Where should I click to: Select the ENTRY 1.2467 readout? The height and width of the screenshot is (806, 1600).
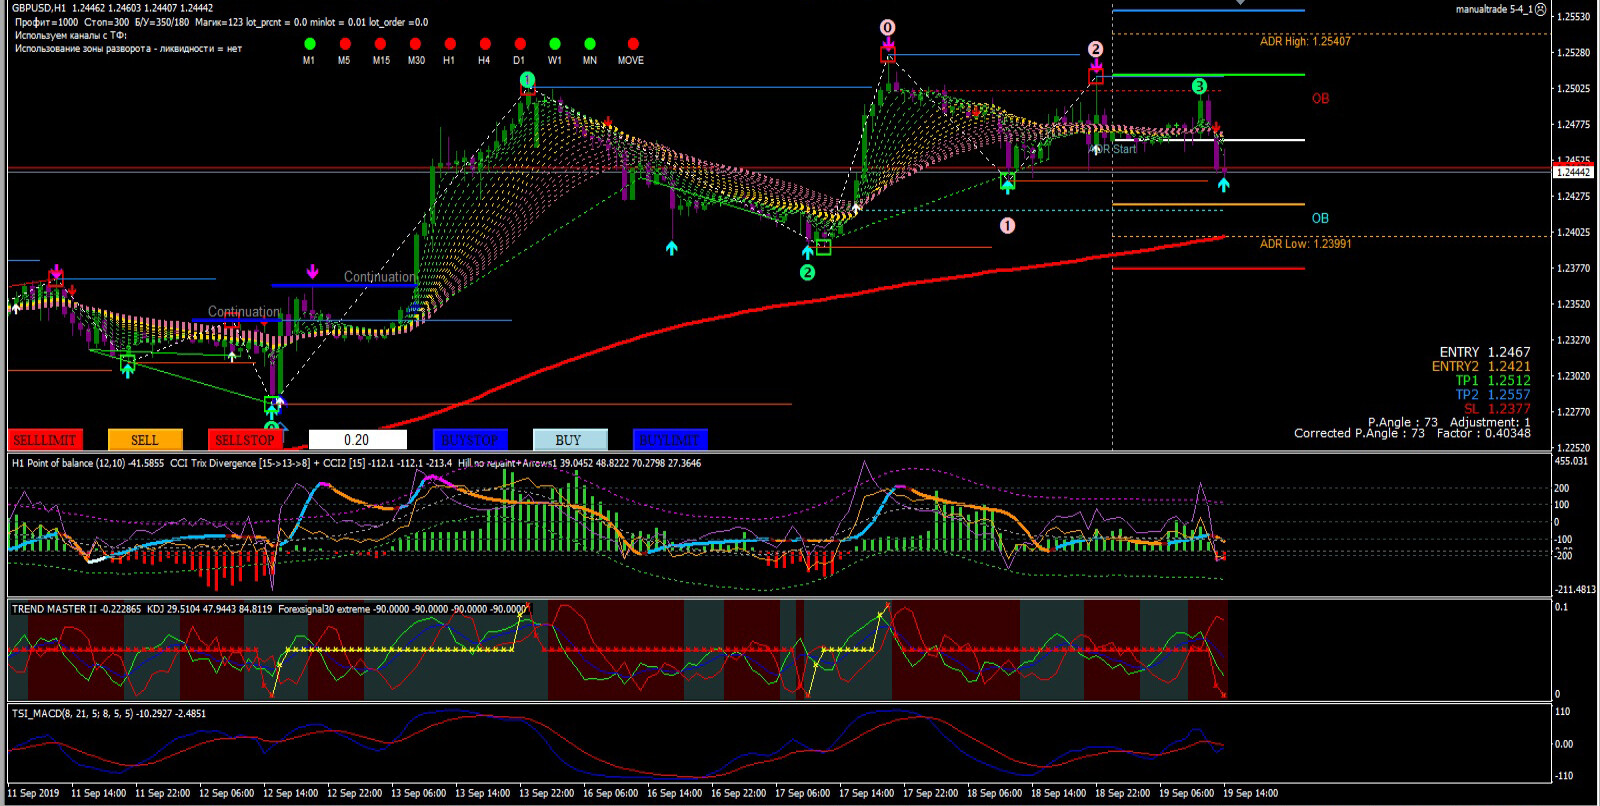coord(1484,352)
